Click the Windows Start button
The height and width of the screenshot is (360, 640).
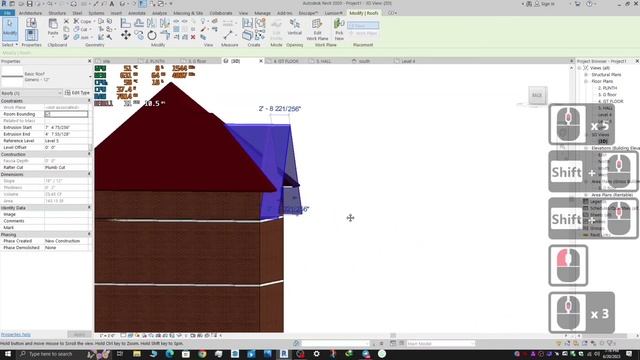7,354
